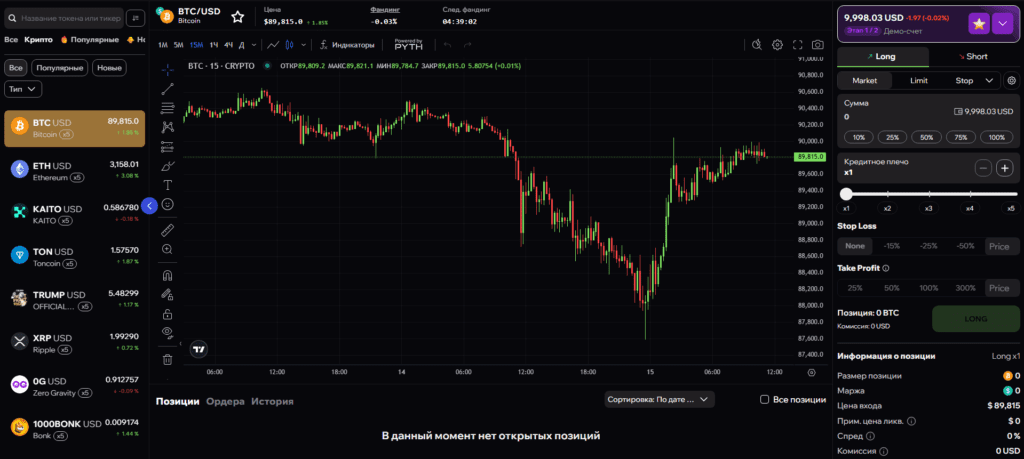
Task: Expand more timeframes dropdown arrow
Action: pos(252,45)
